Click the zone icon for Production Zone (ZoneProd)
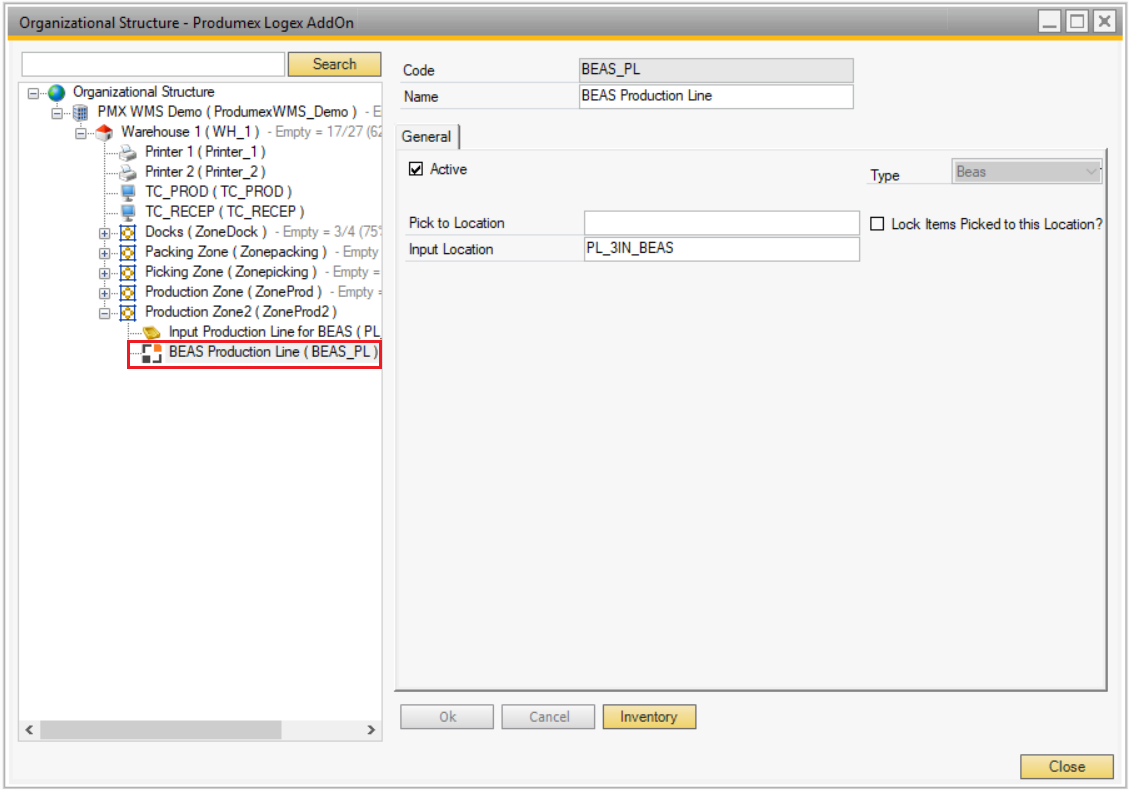Viewport: 1129px width, 790px height. pos(127,292)
